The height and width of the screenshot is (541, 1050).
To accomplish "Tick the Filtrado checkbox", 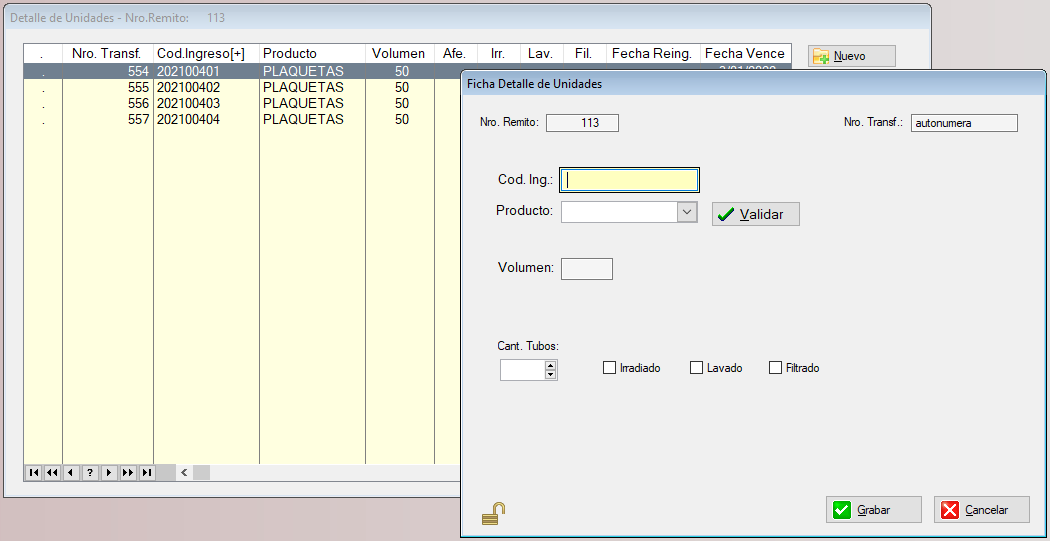I will tap(775, 368).
